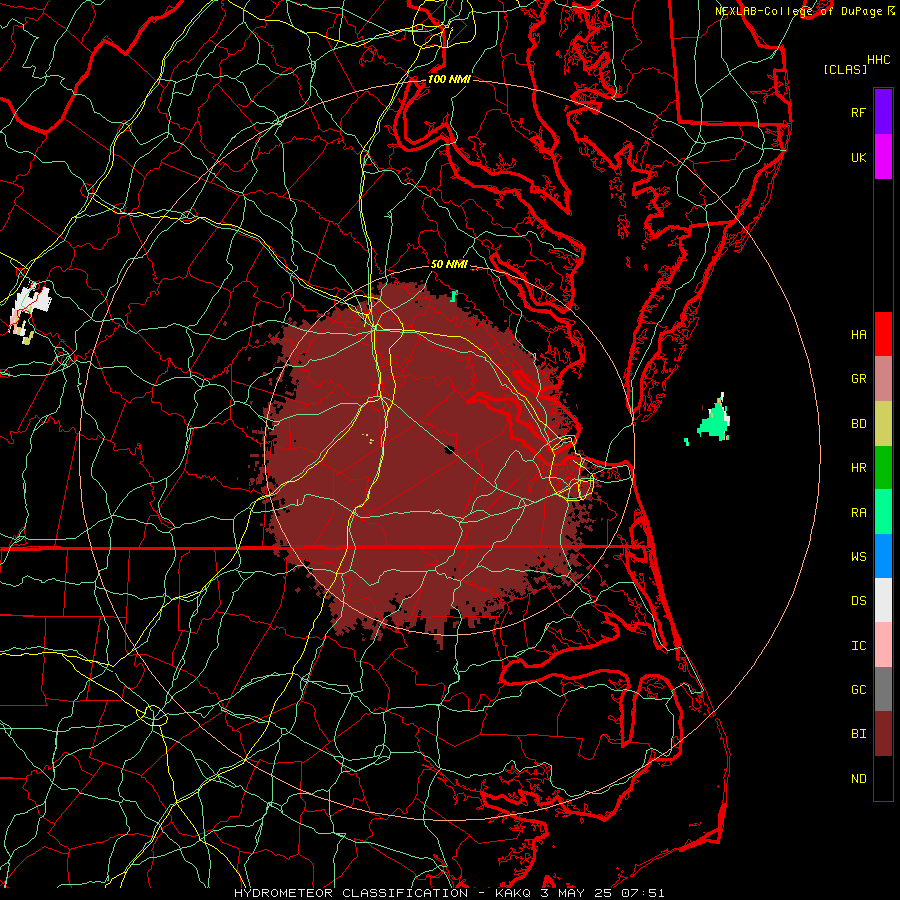
Task: Click the DS white legend swatch
Action: [883, 600]
